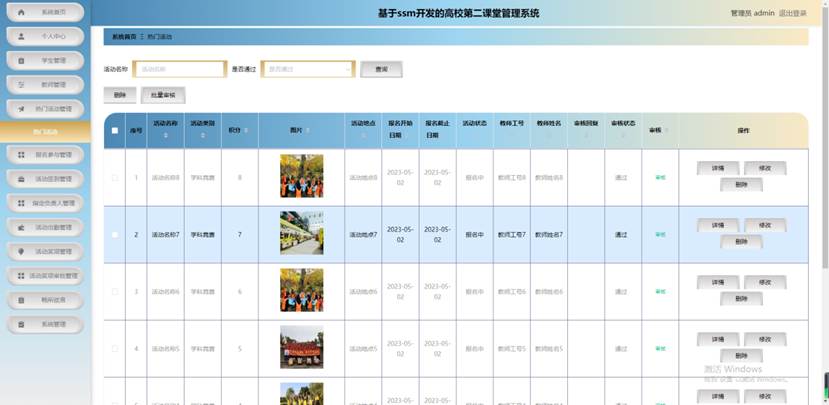The image size is (829, 405).
Task: Click the icon beside 活动签到管理
Action: point(21,179)
